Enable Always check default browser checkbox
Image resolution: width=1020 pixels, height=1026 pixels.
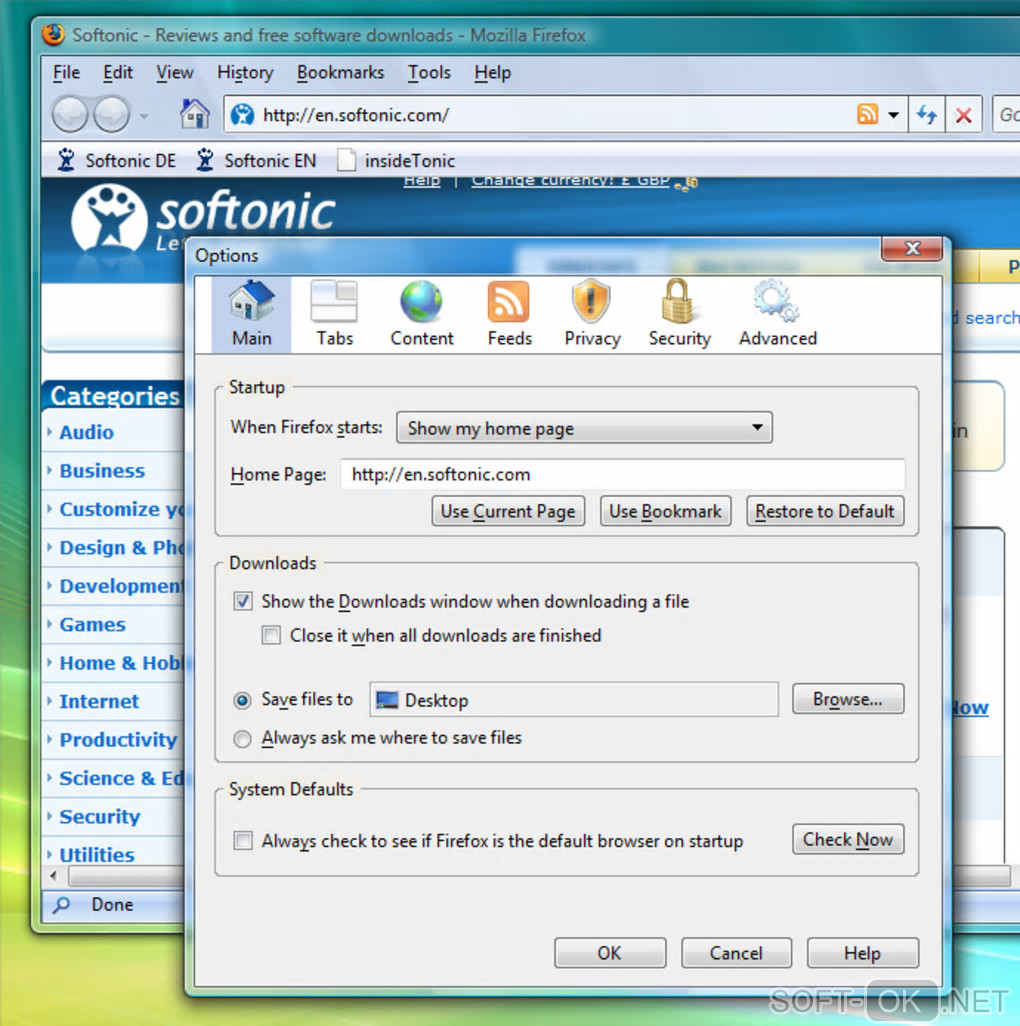point(243,840)
